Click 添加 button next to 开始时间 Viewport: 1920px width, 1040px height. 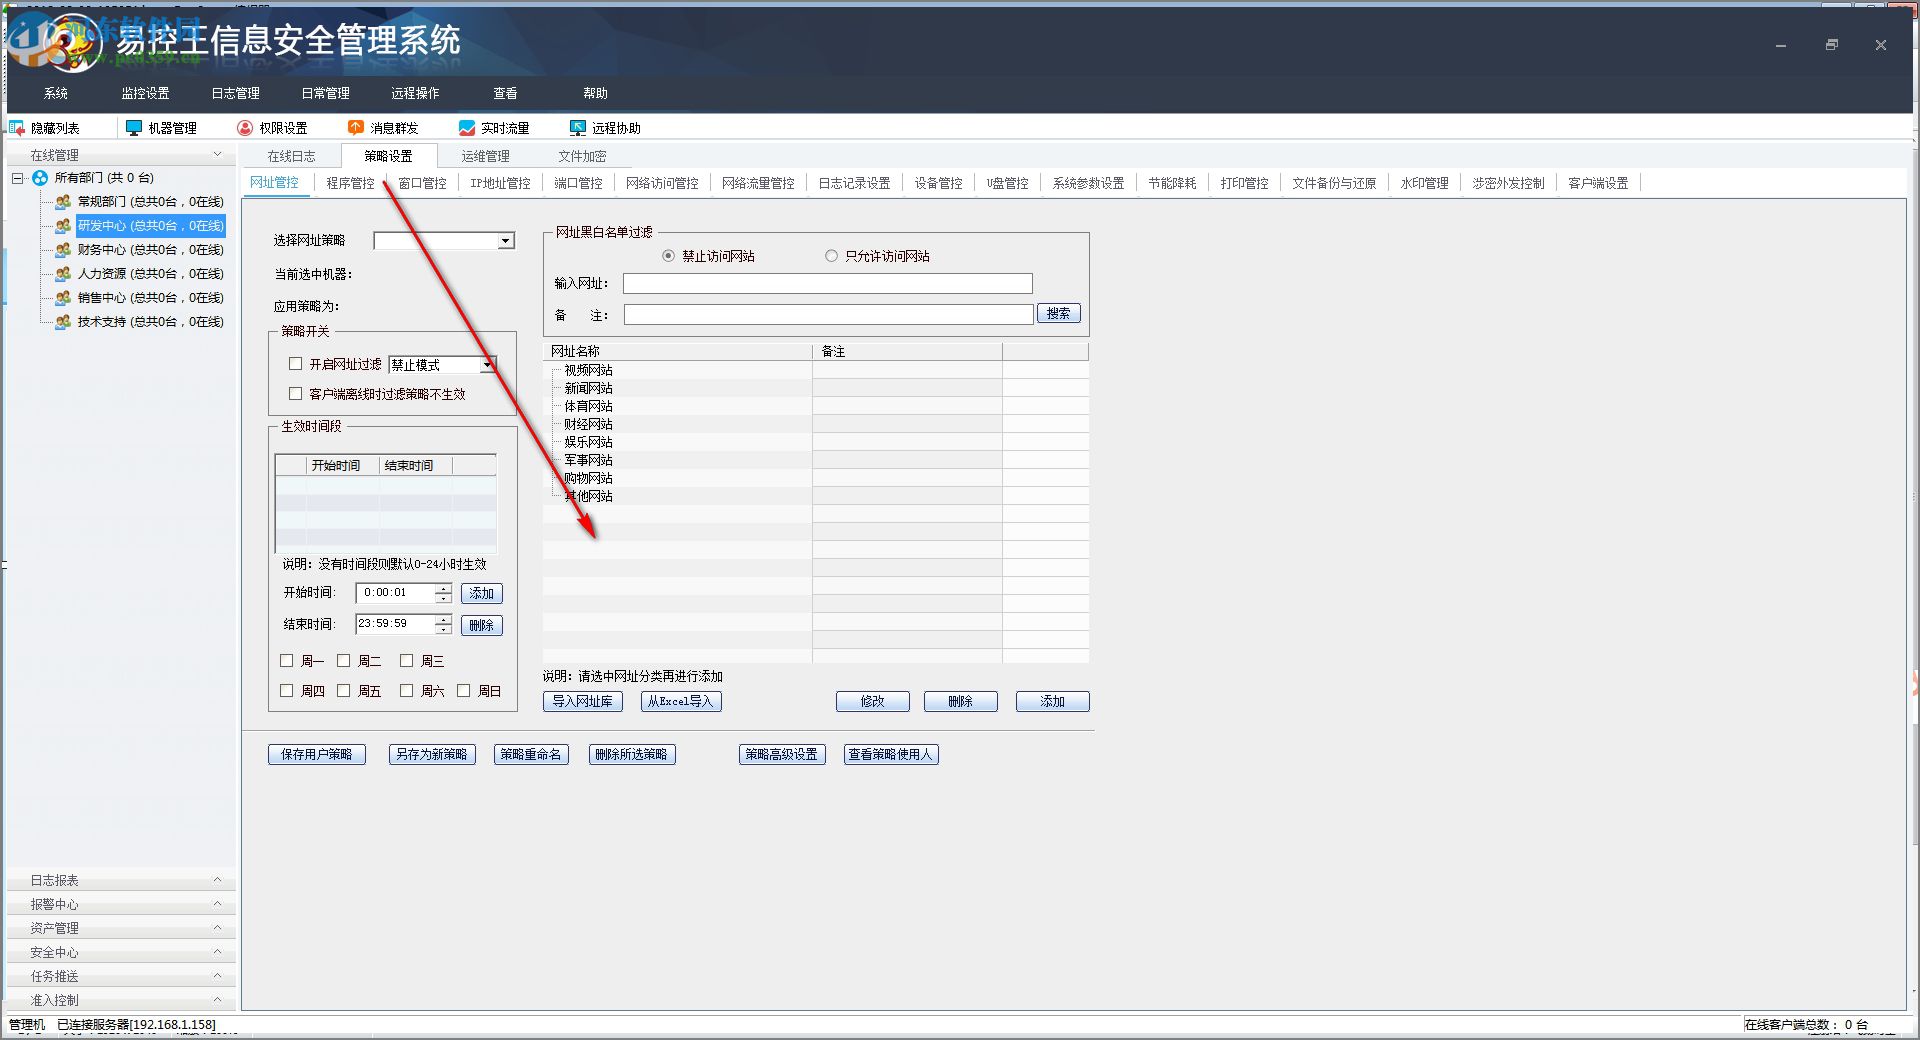coord(482,594)
